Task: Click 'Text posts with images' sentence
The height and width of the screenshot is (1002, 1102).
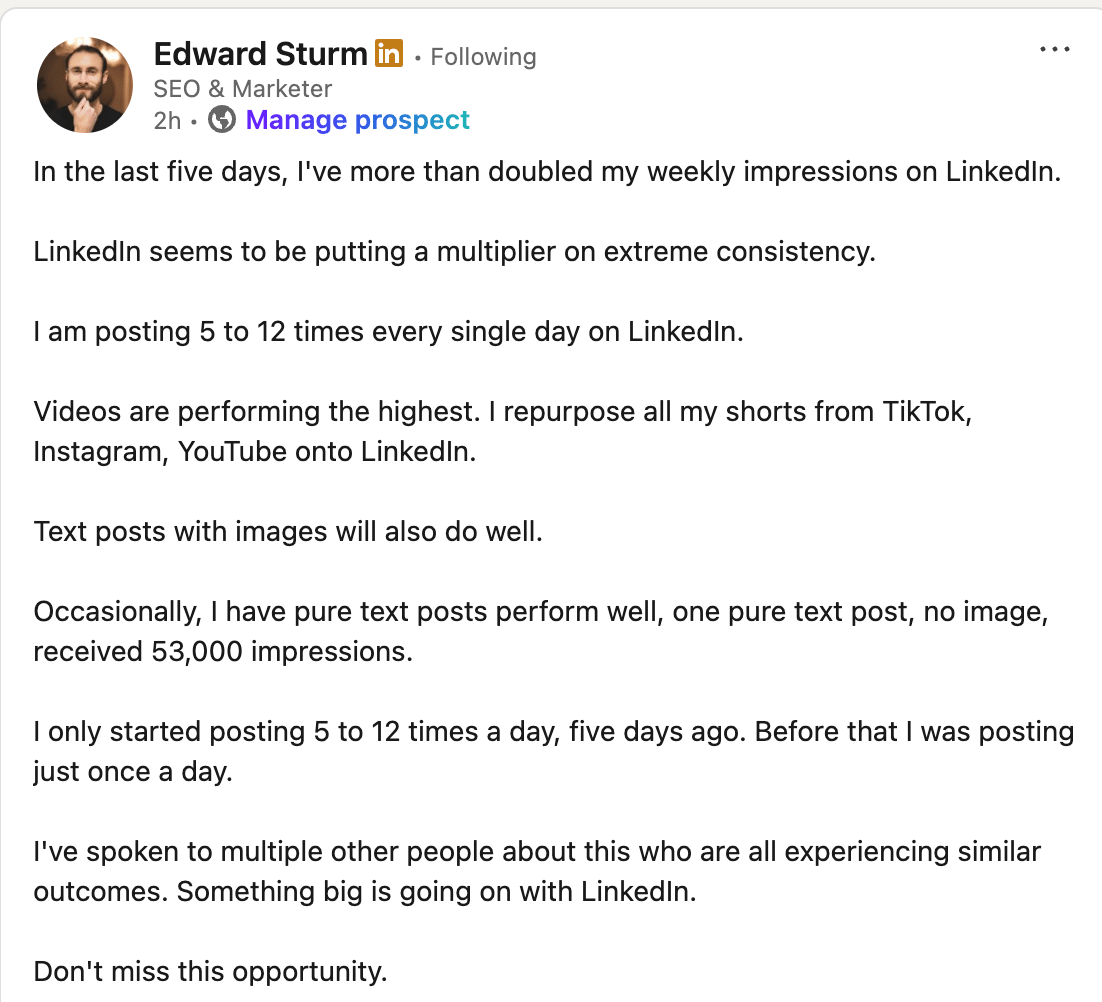Action: point(288,532)
